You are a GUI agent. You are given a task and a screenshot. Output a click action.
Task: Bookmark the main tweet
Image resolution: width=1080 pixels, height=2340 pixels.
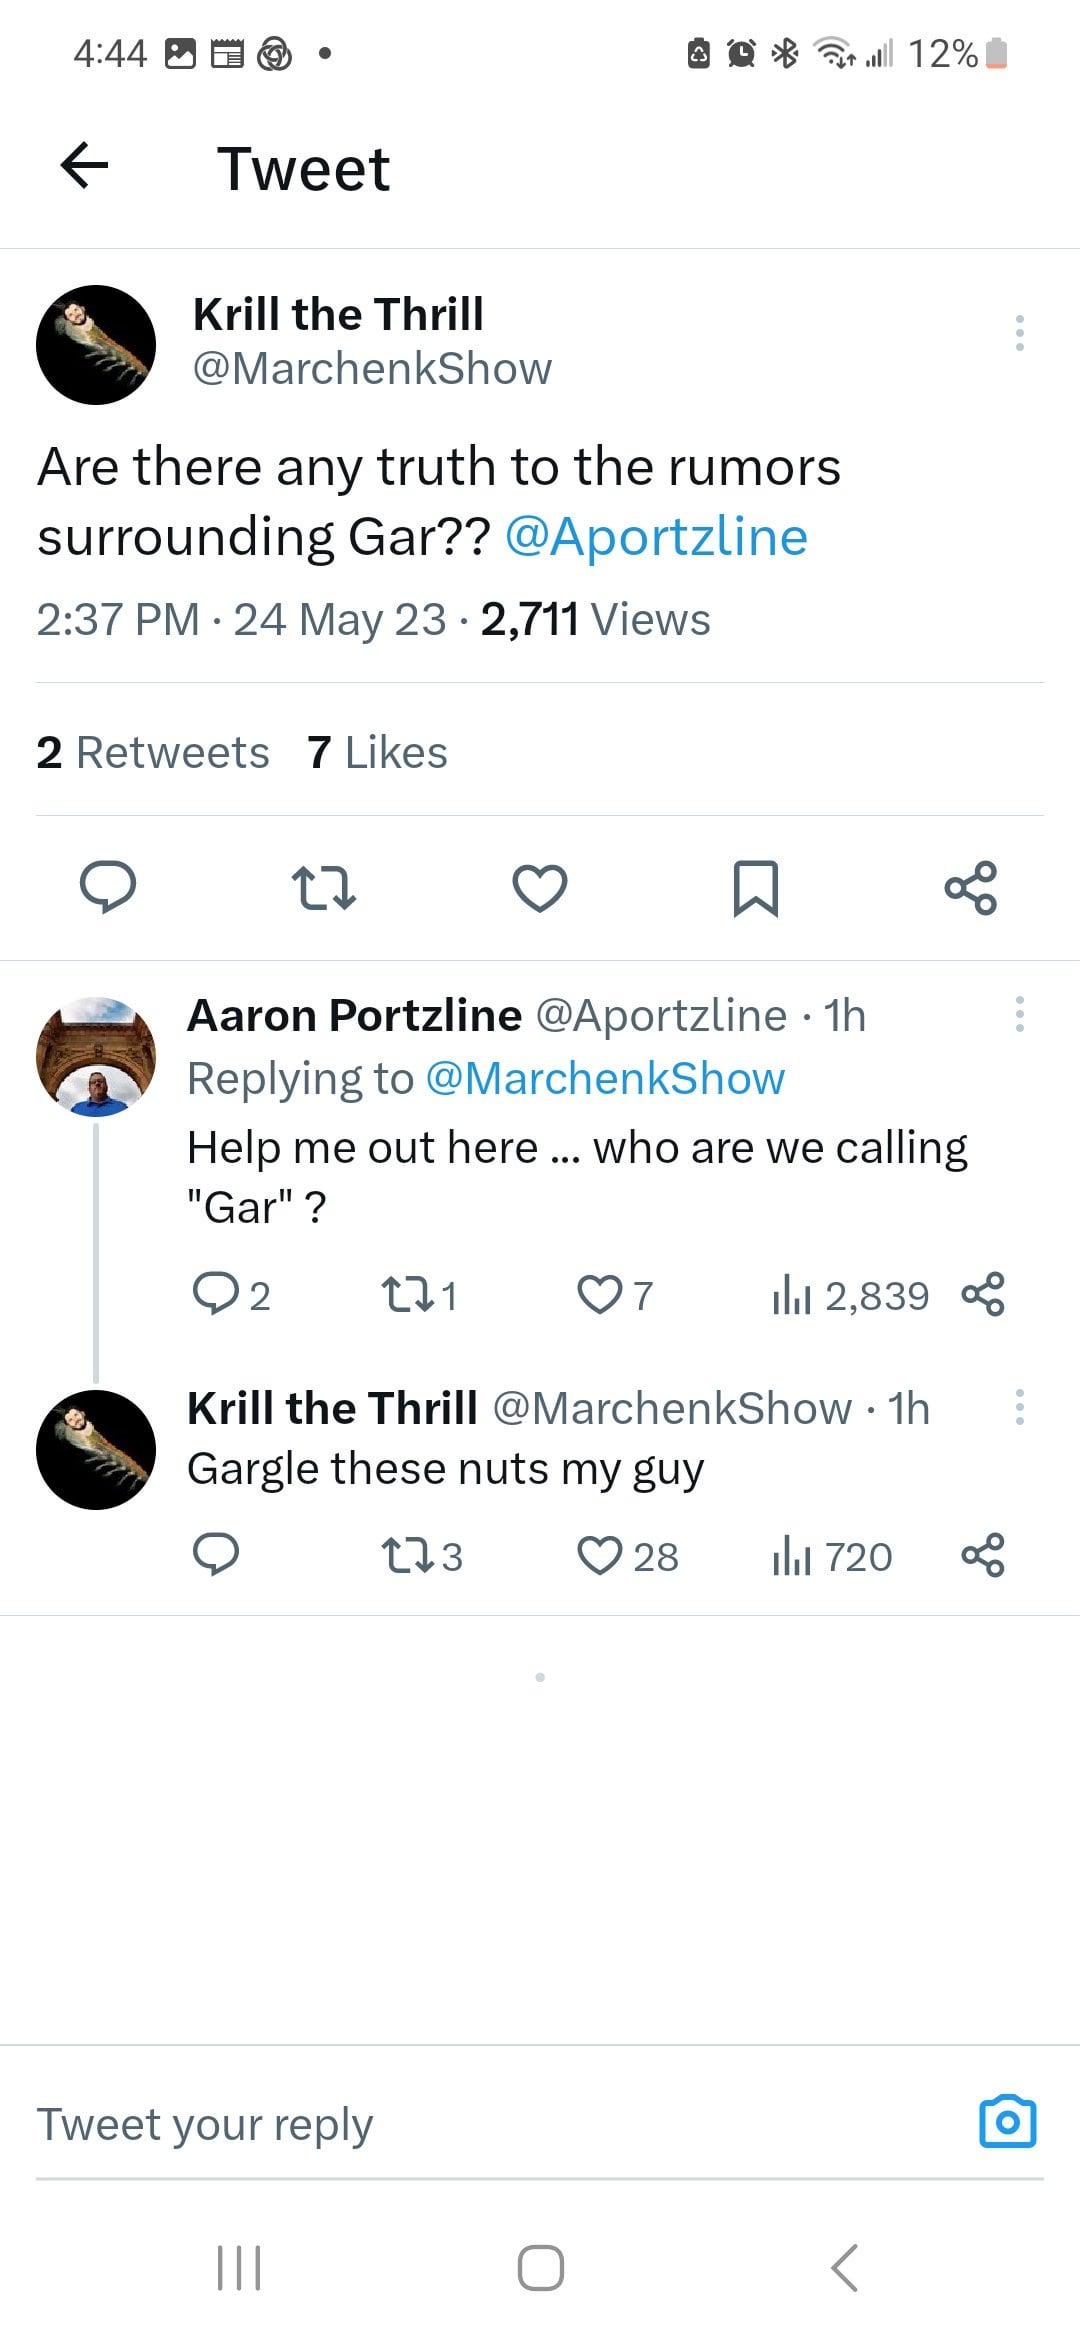(756, 887)
